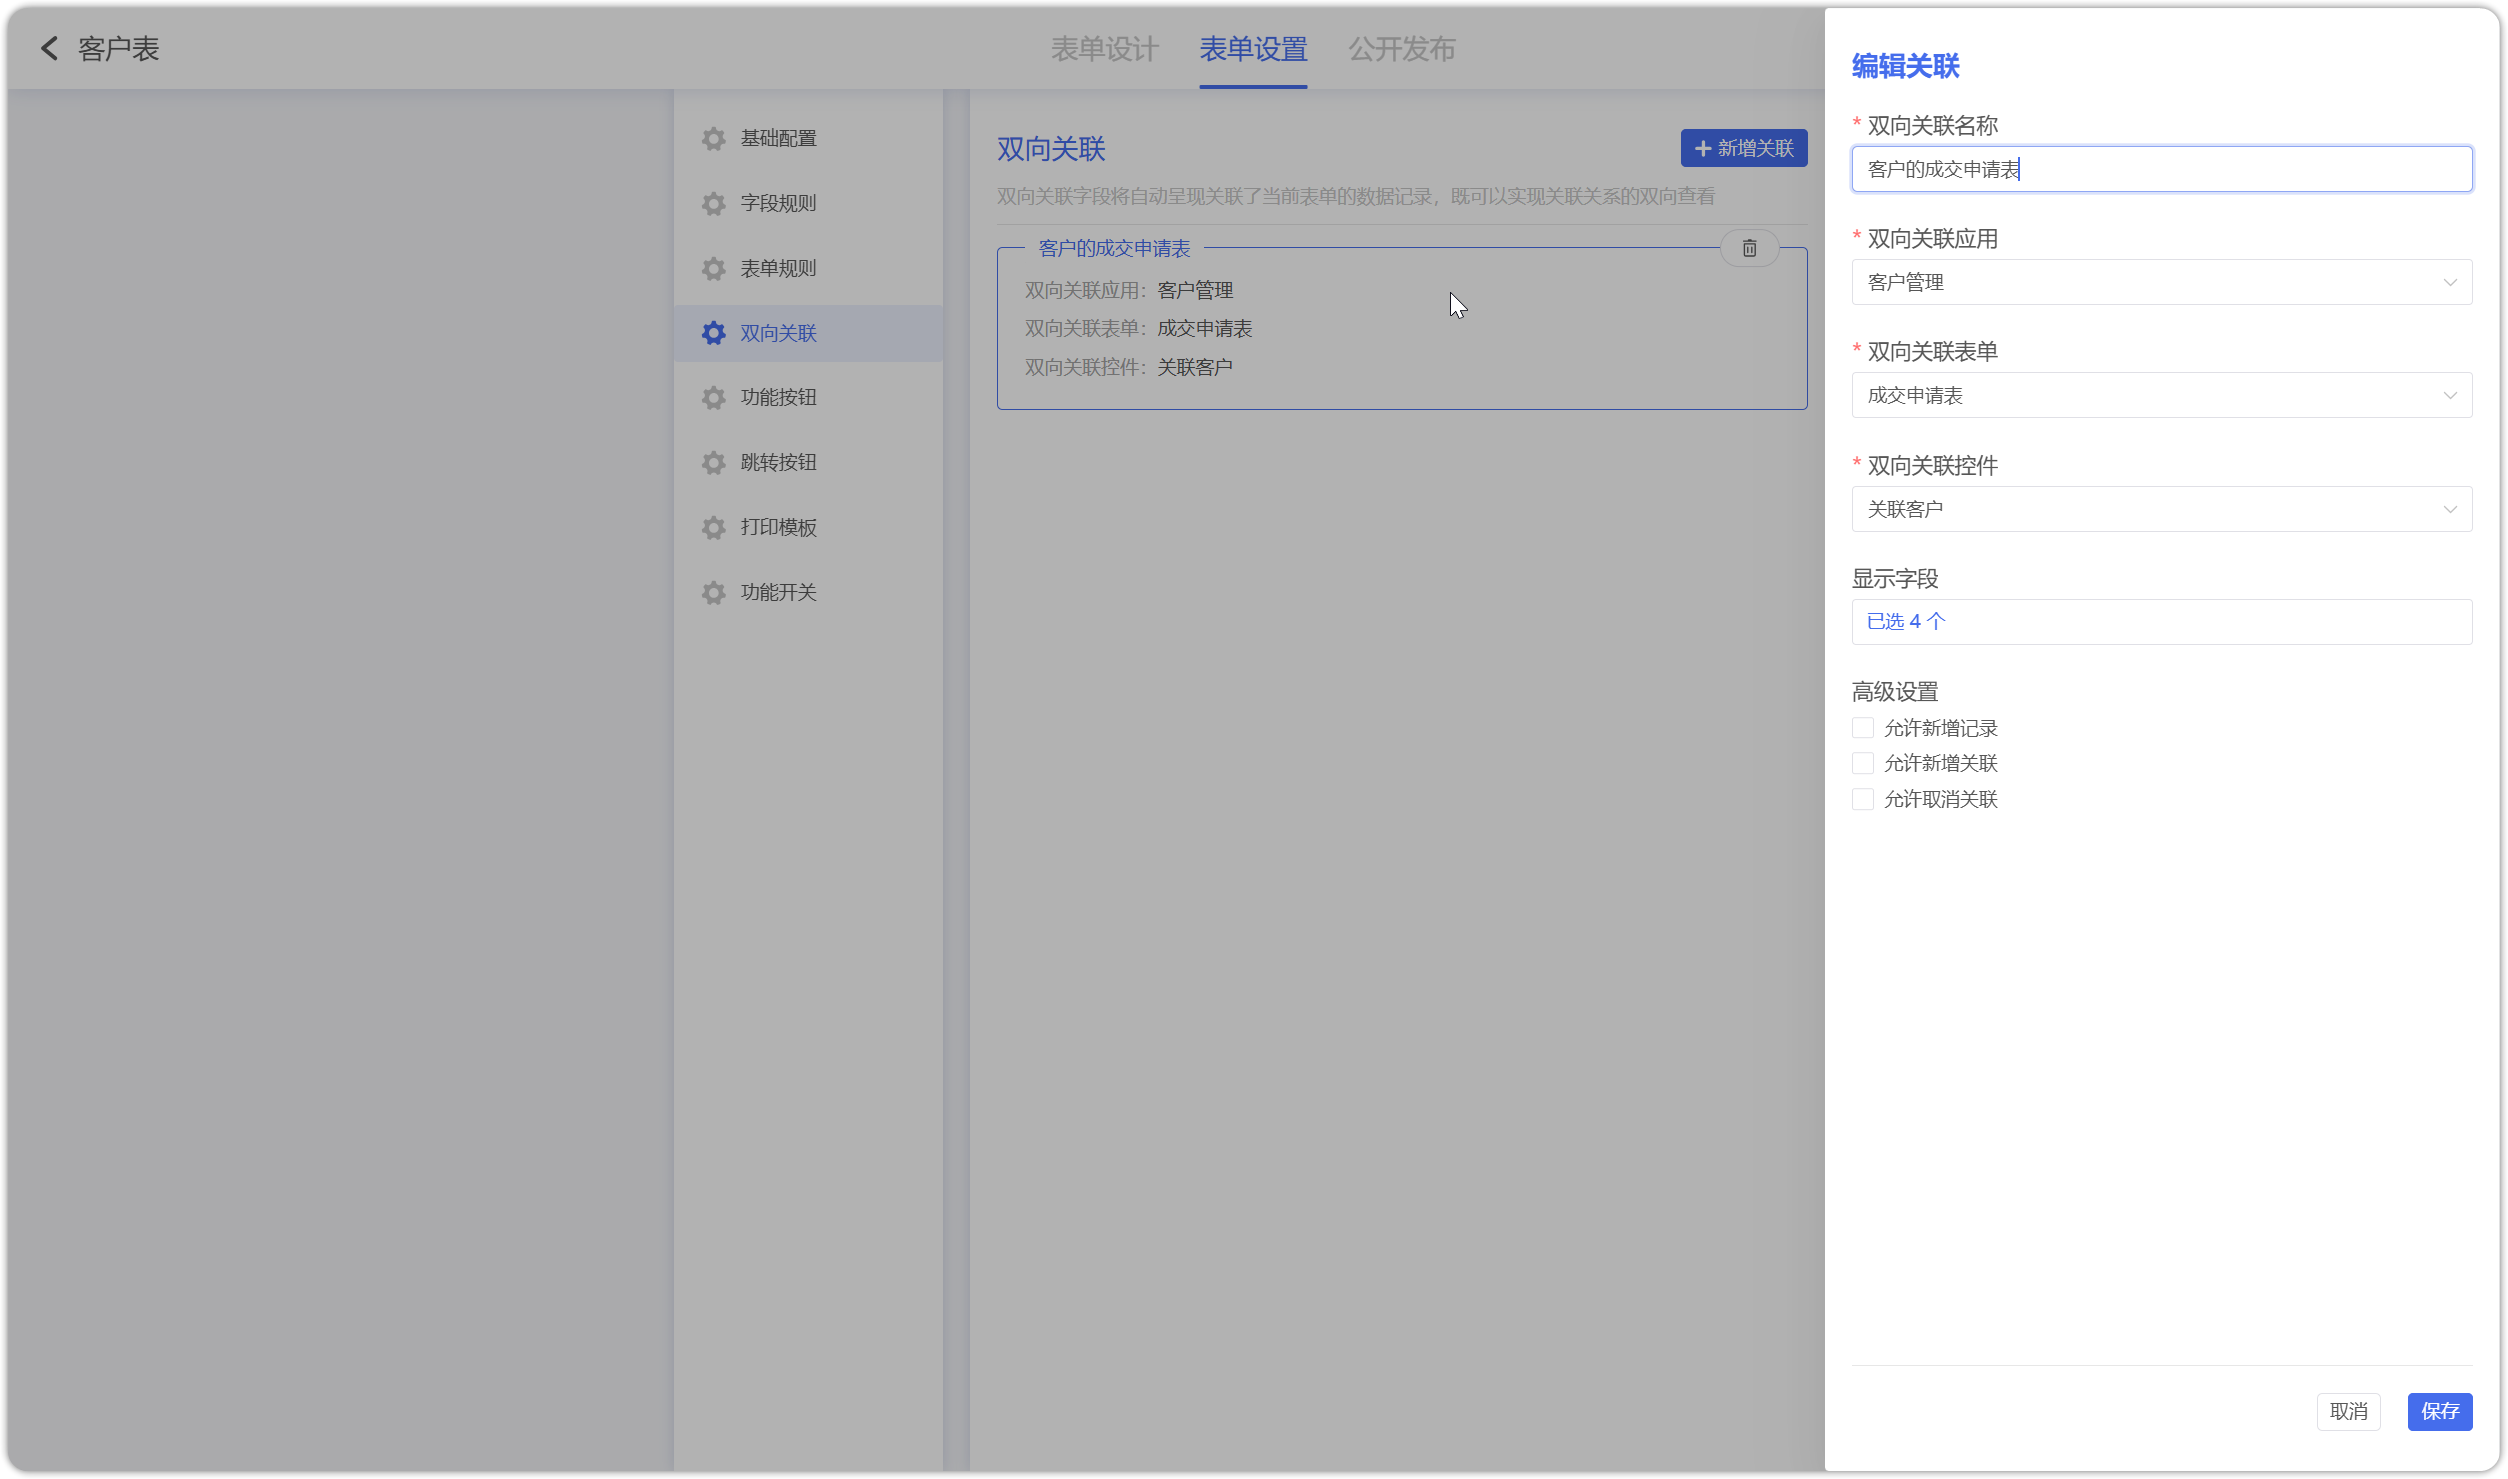Open the 字段规则 settings section
The width and height of the screenshot is (2508, 1479).
[808, 203]
